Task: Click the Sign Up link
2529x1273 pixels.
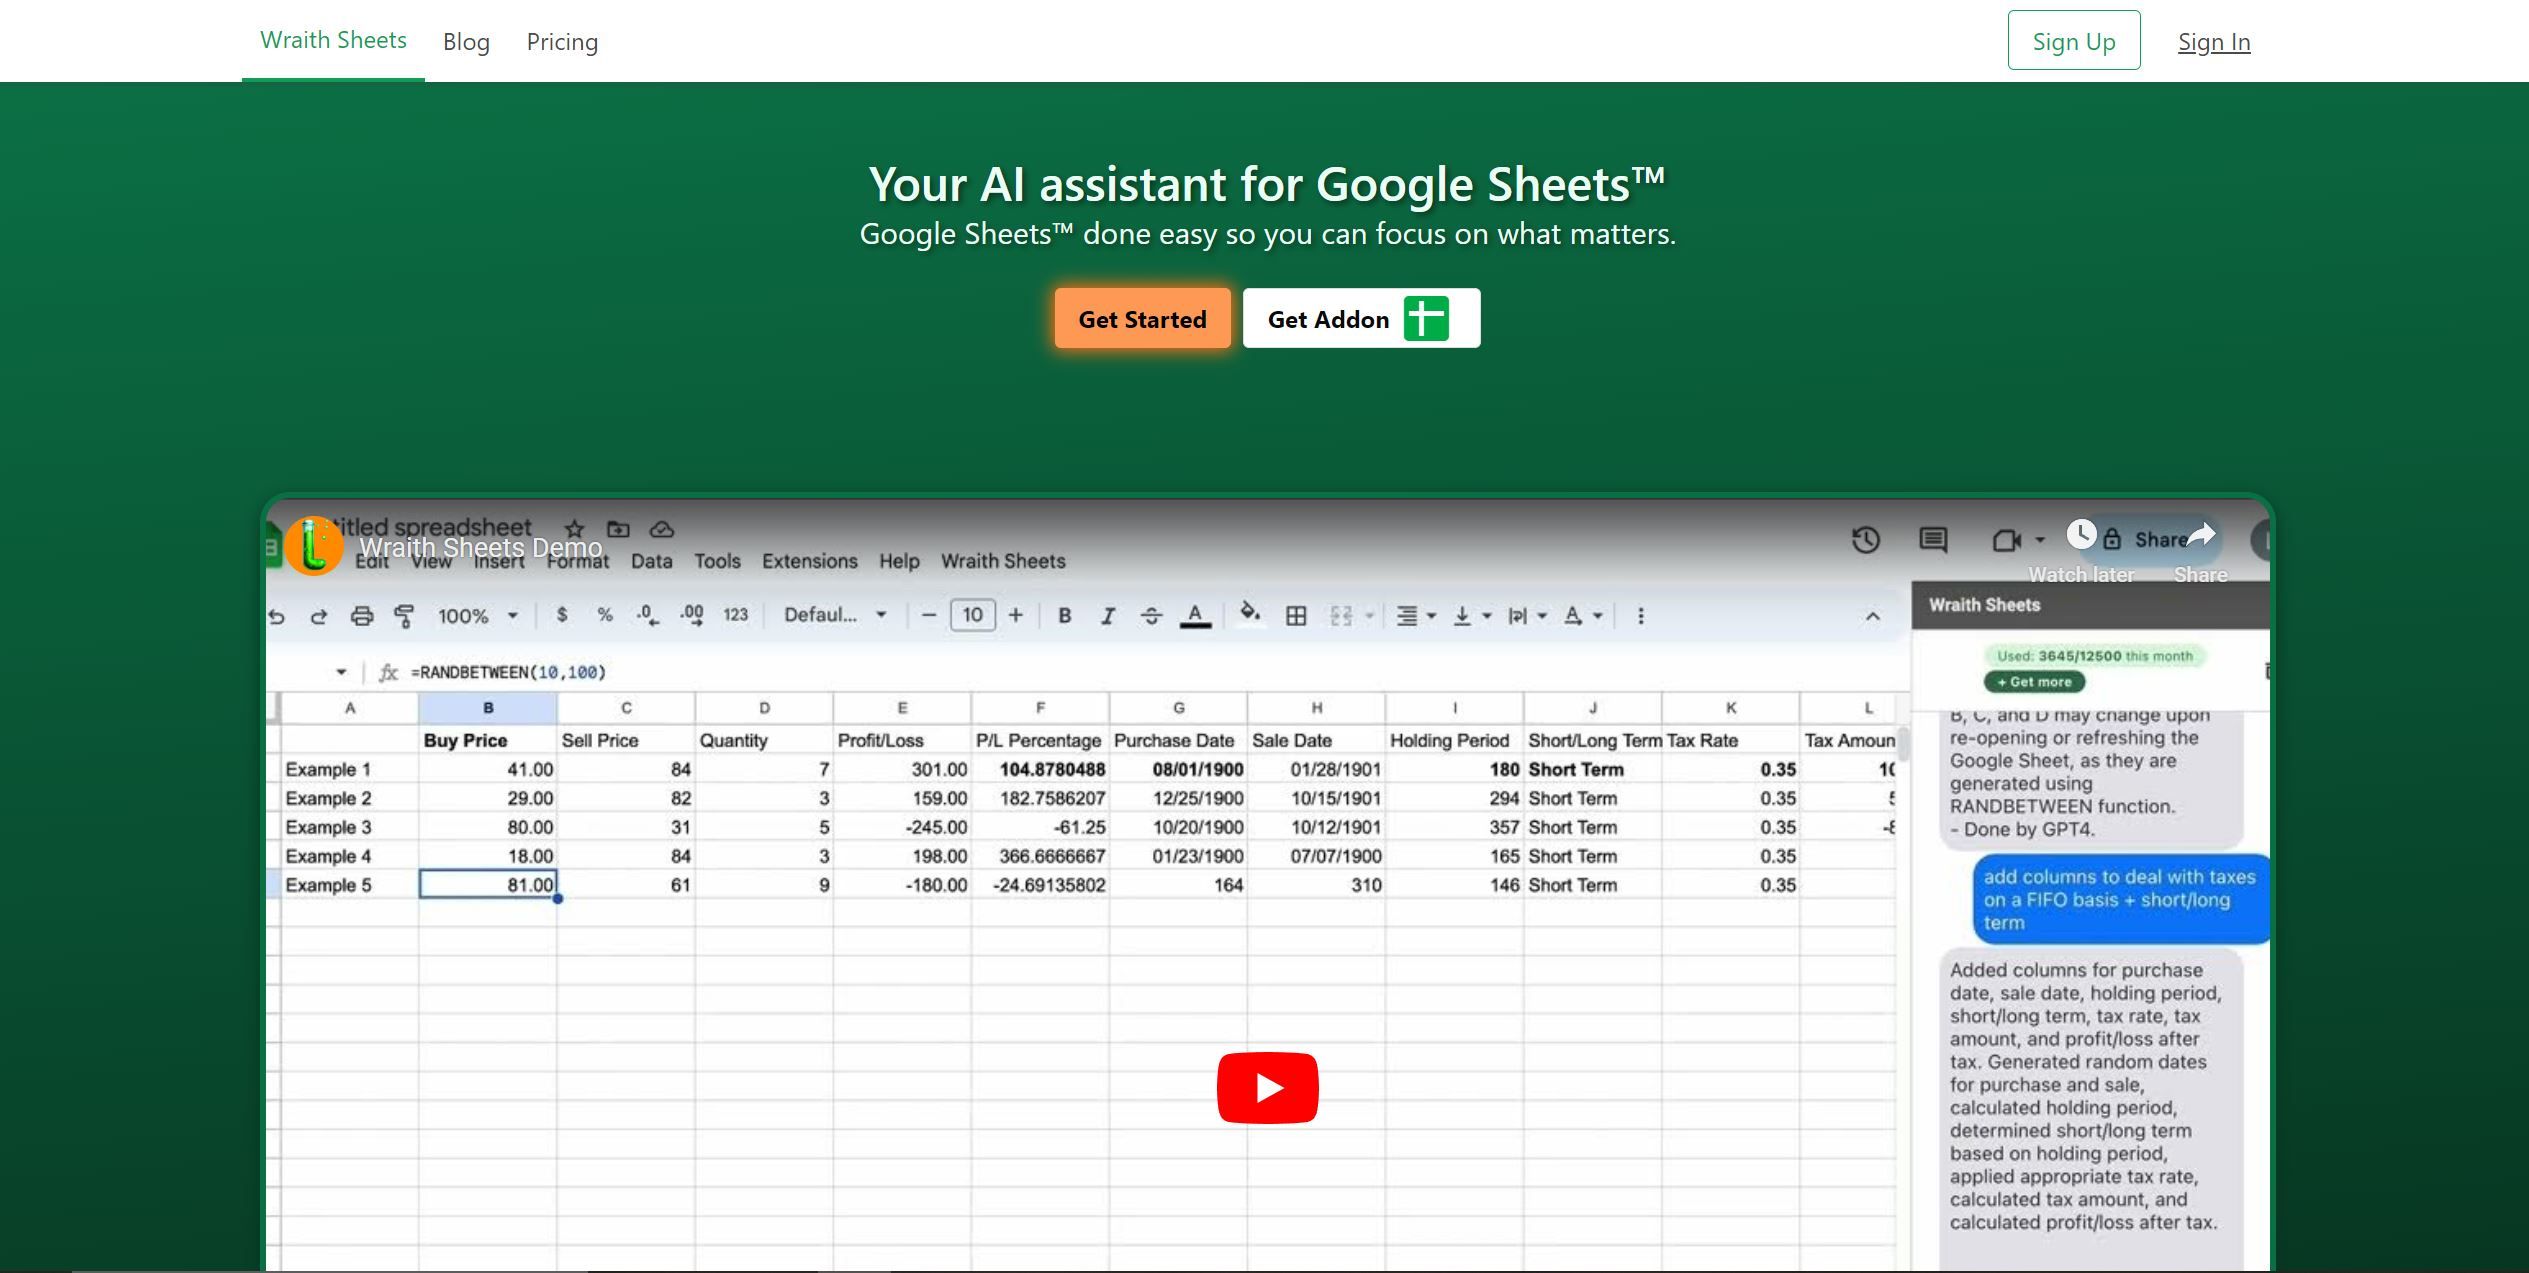Action: point(2074,41)
